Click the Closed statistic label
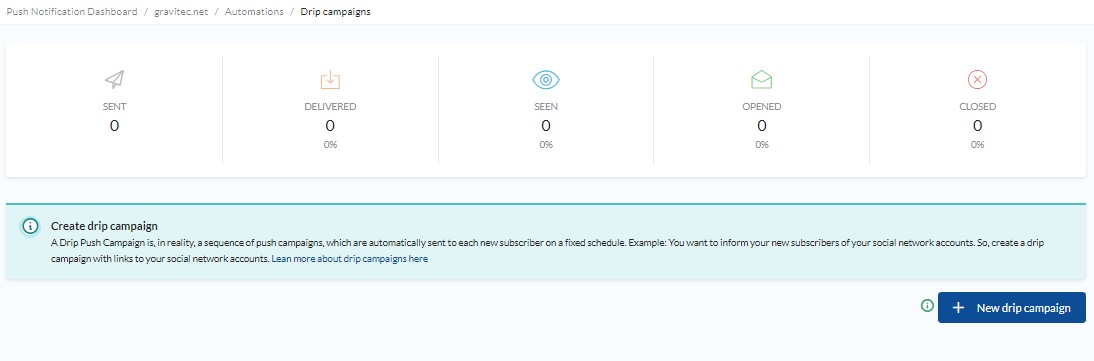1094x361 pixels. [977, 107]
